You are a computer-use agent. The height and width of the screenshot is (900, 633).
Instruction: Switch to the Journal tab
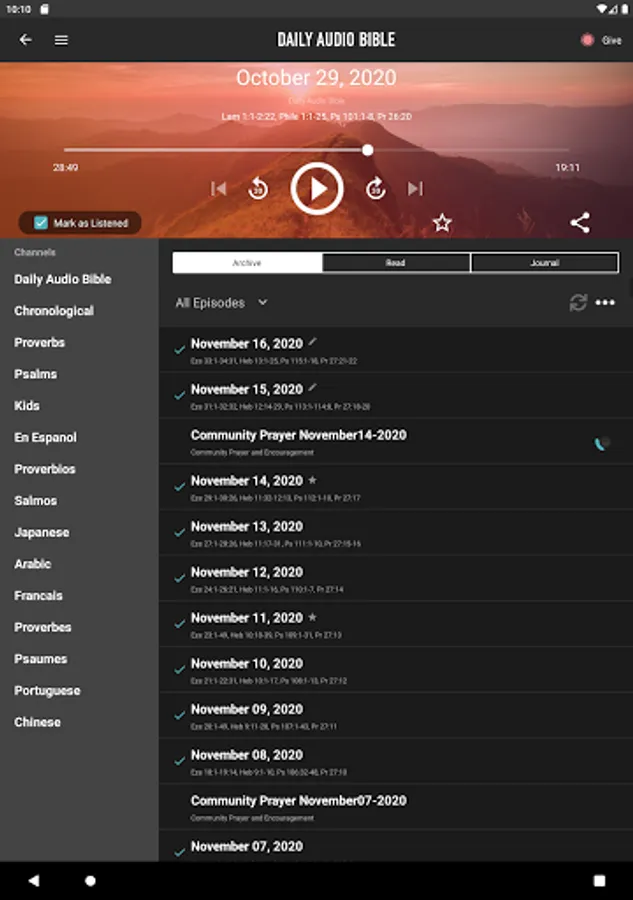[545, 263]
